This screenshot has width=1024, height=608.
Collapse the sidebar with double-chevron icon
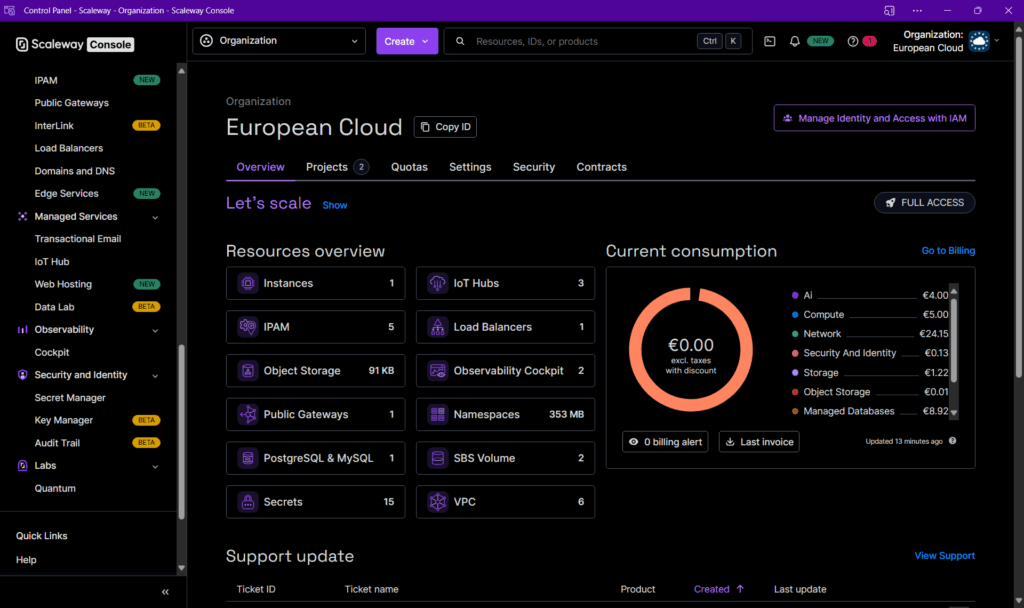[x=165, y=592]
